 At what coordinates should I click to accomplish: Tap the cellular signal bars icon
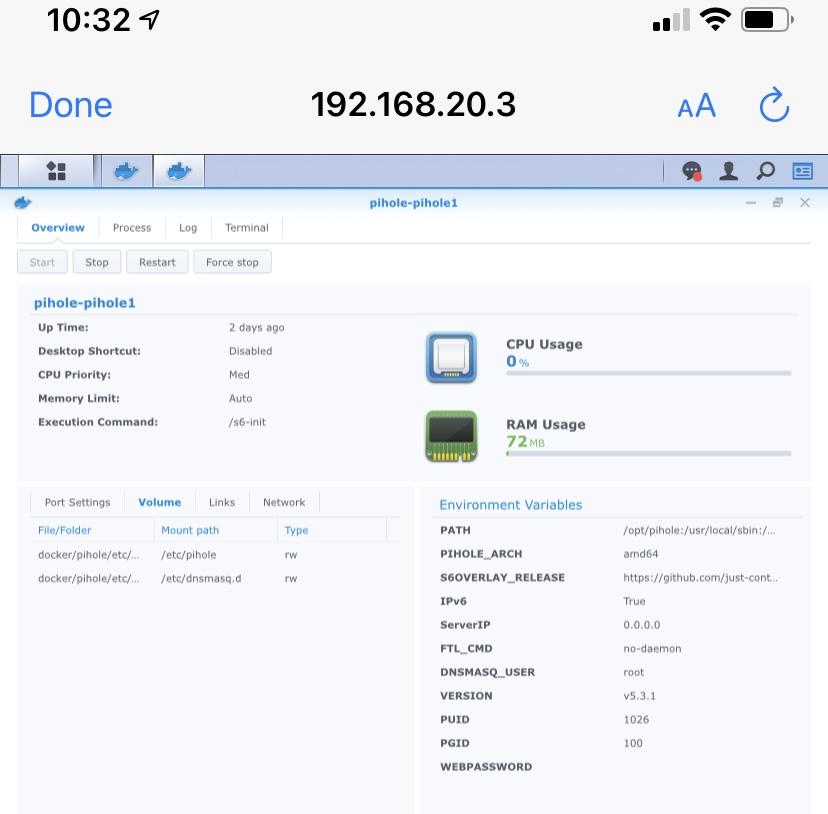[671, 20]
